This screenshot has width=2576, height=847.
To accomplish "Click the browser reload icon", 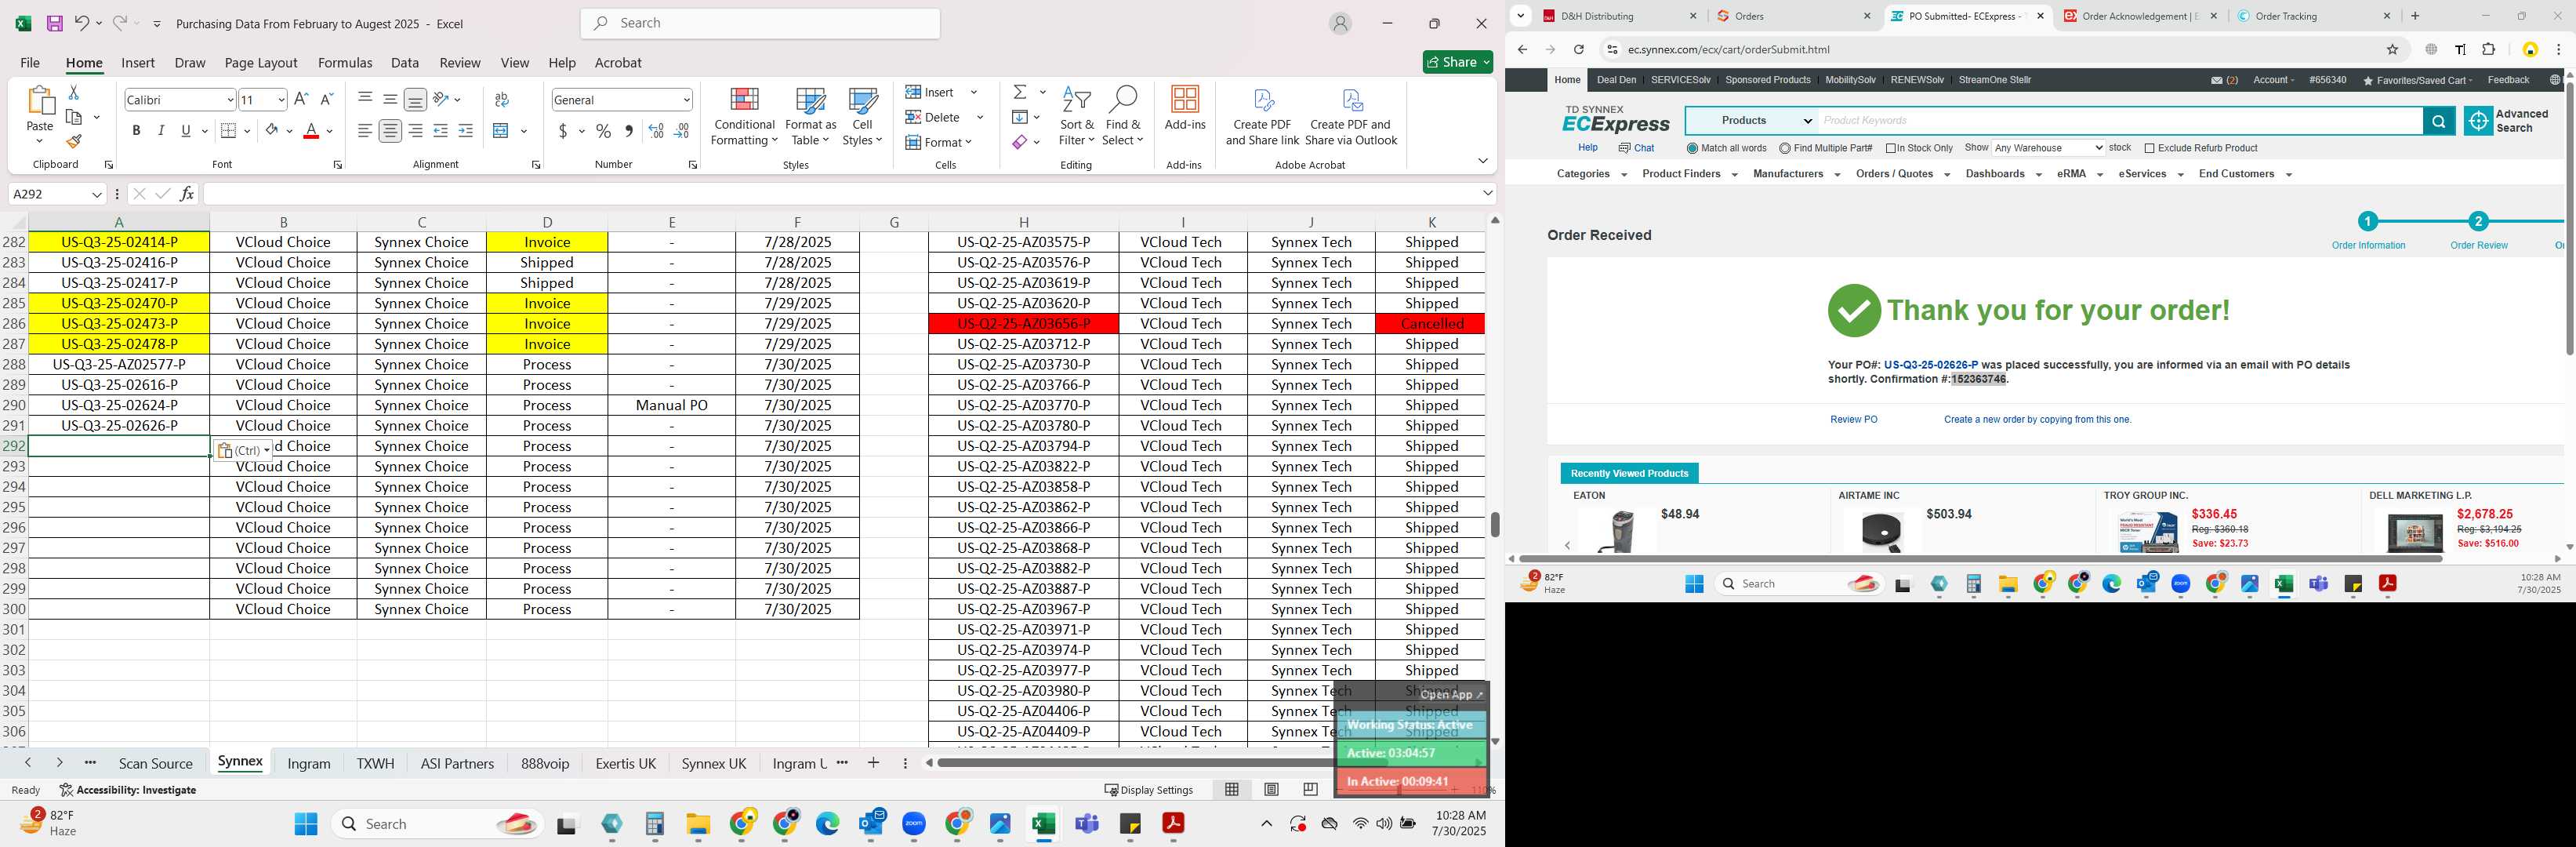I will (x=1578, y=49).
